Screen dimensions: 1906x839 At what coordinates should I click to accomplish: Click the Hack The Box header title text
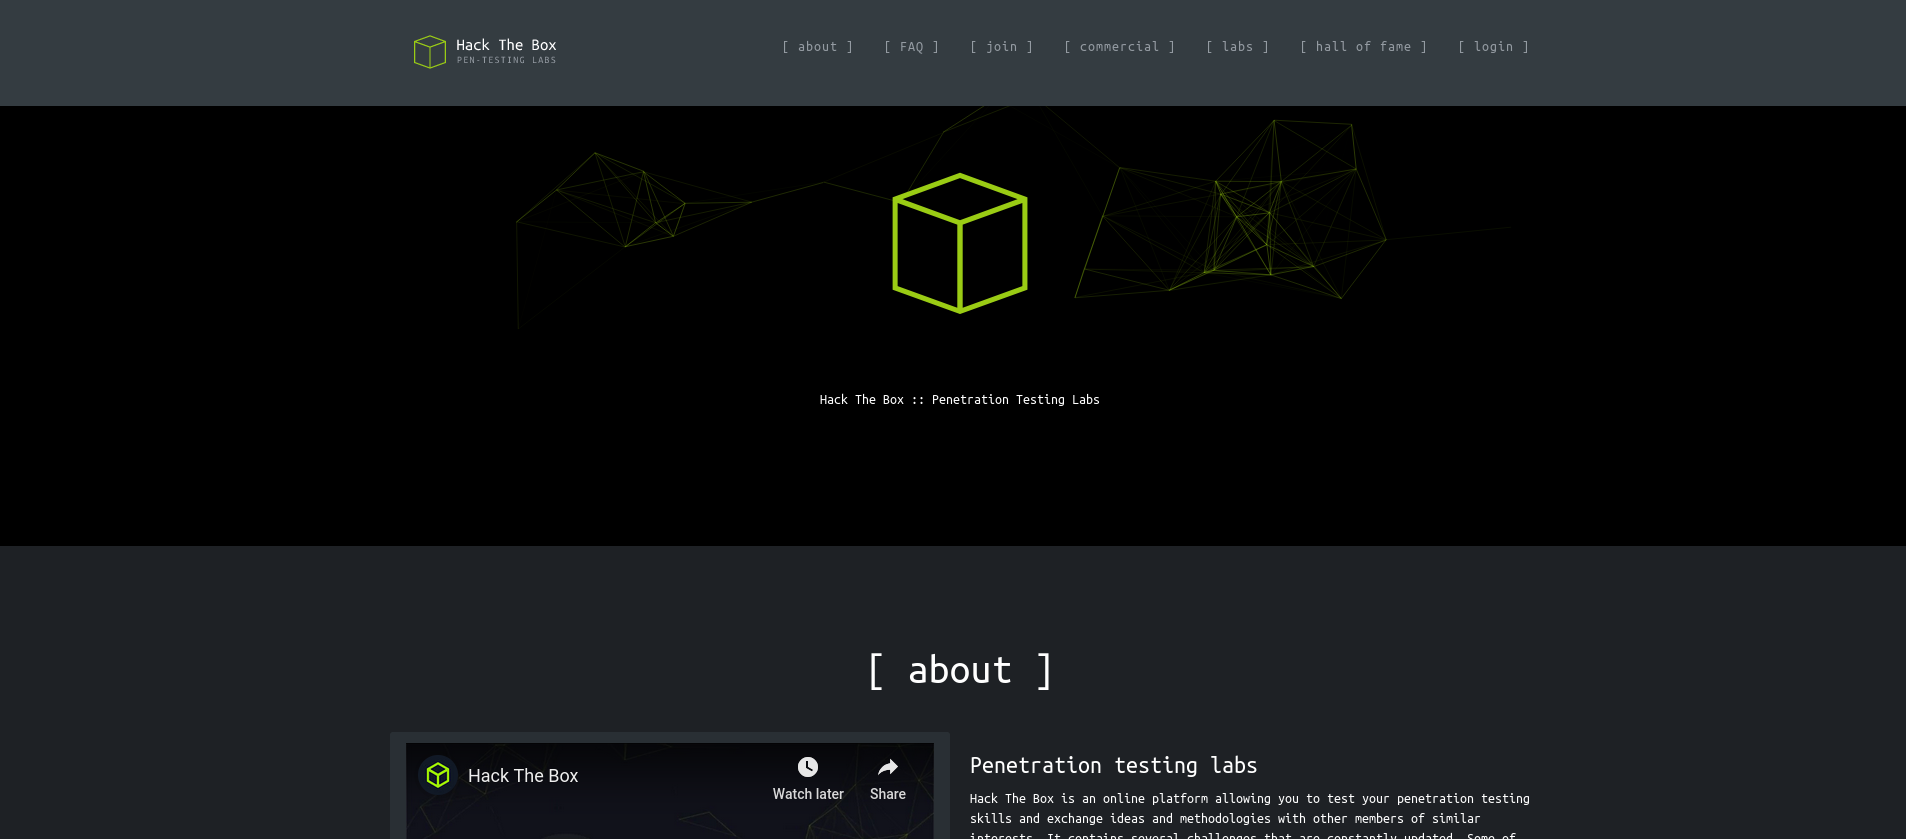pyautogui.click(x=506, y=45)
